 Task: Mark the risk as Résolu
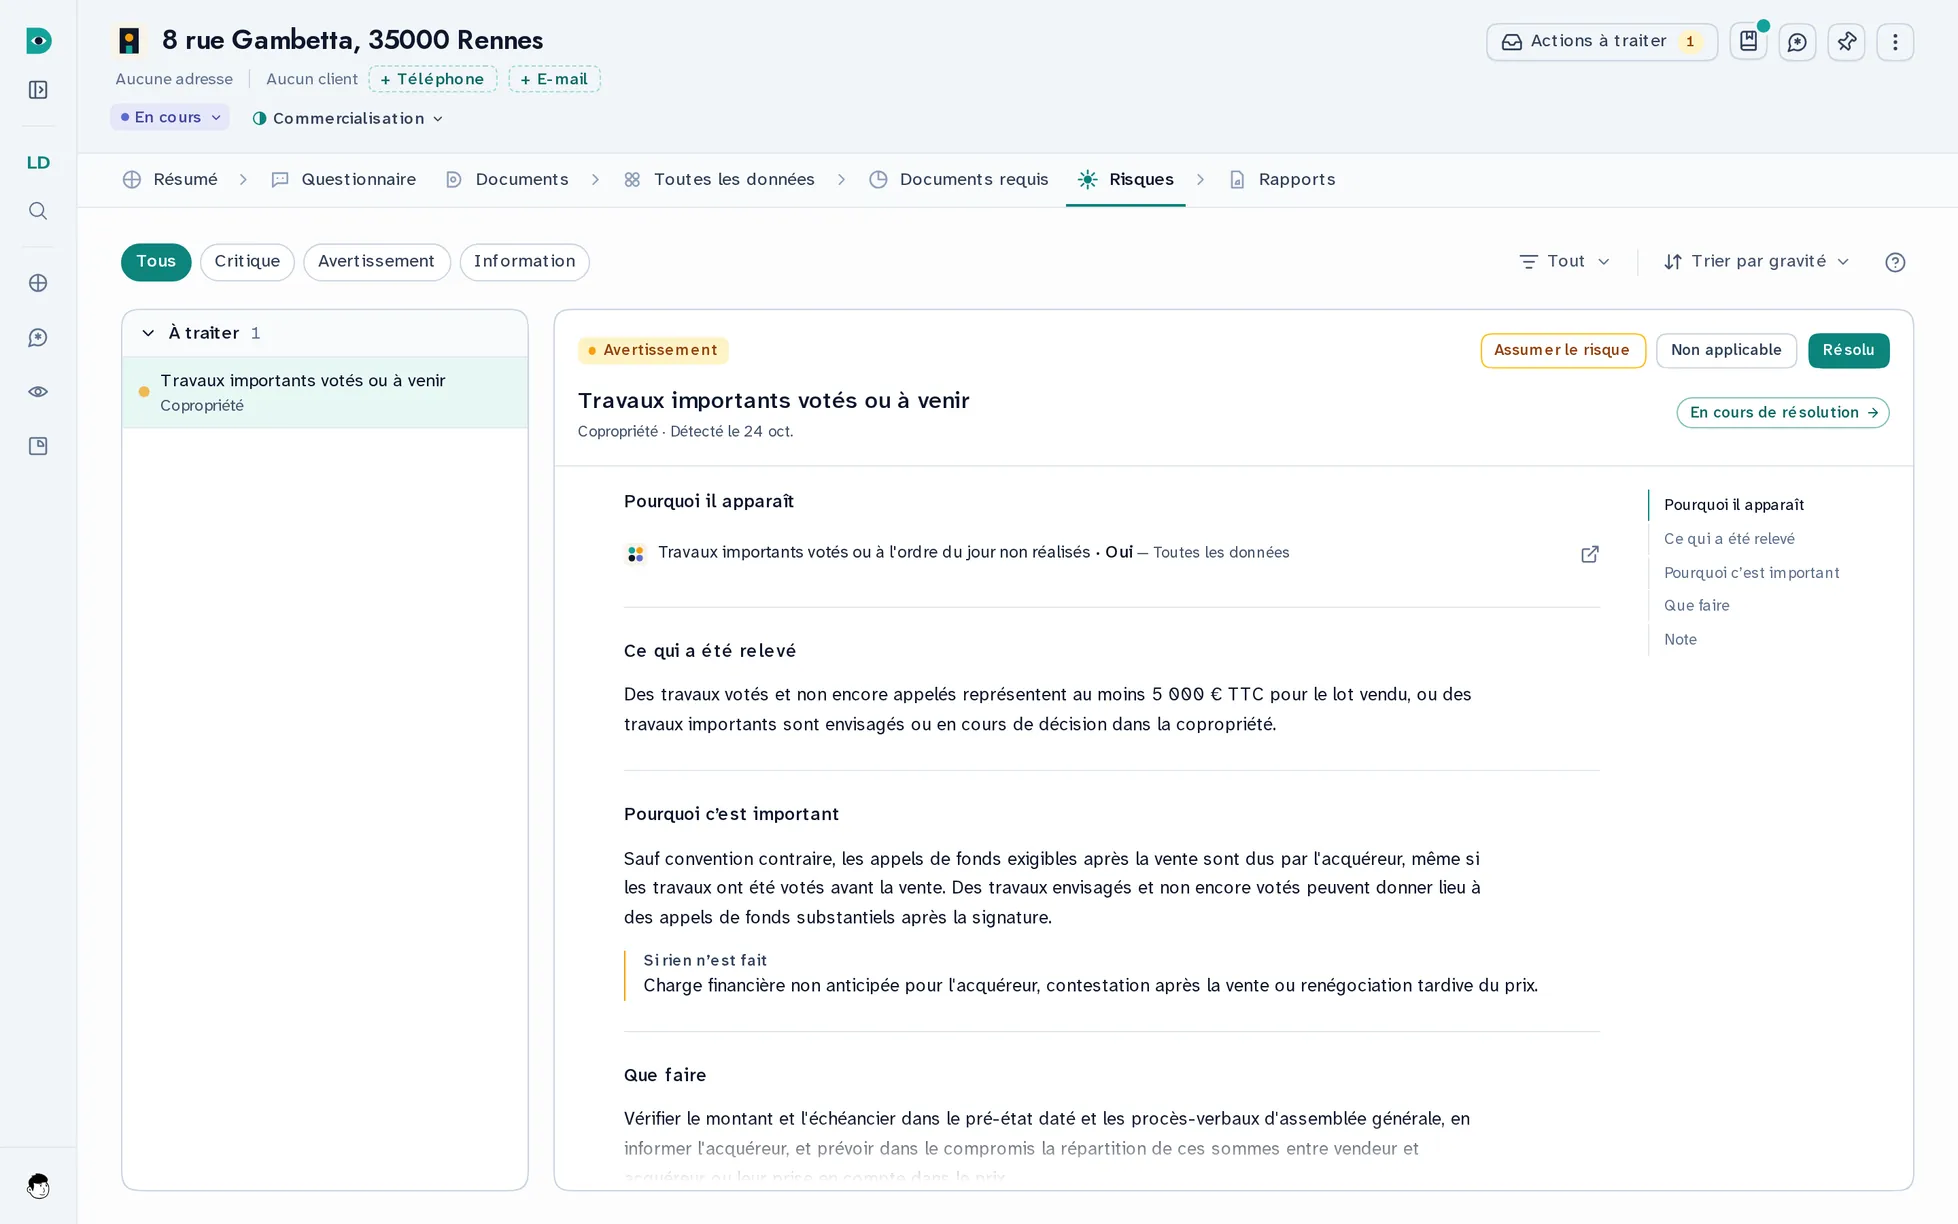[1848, 350]
